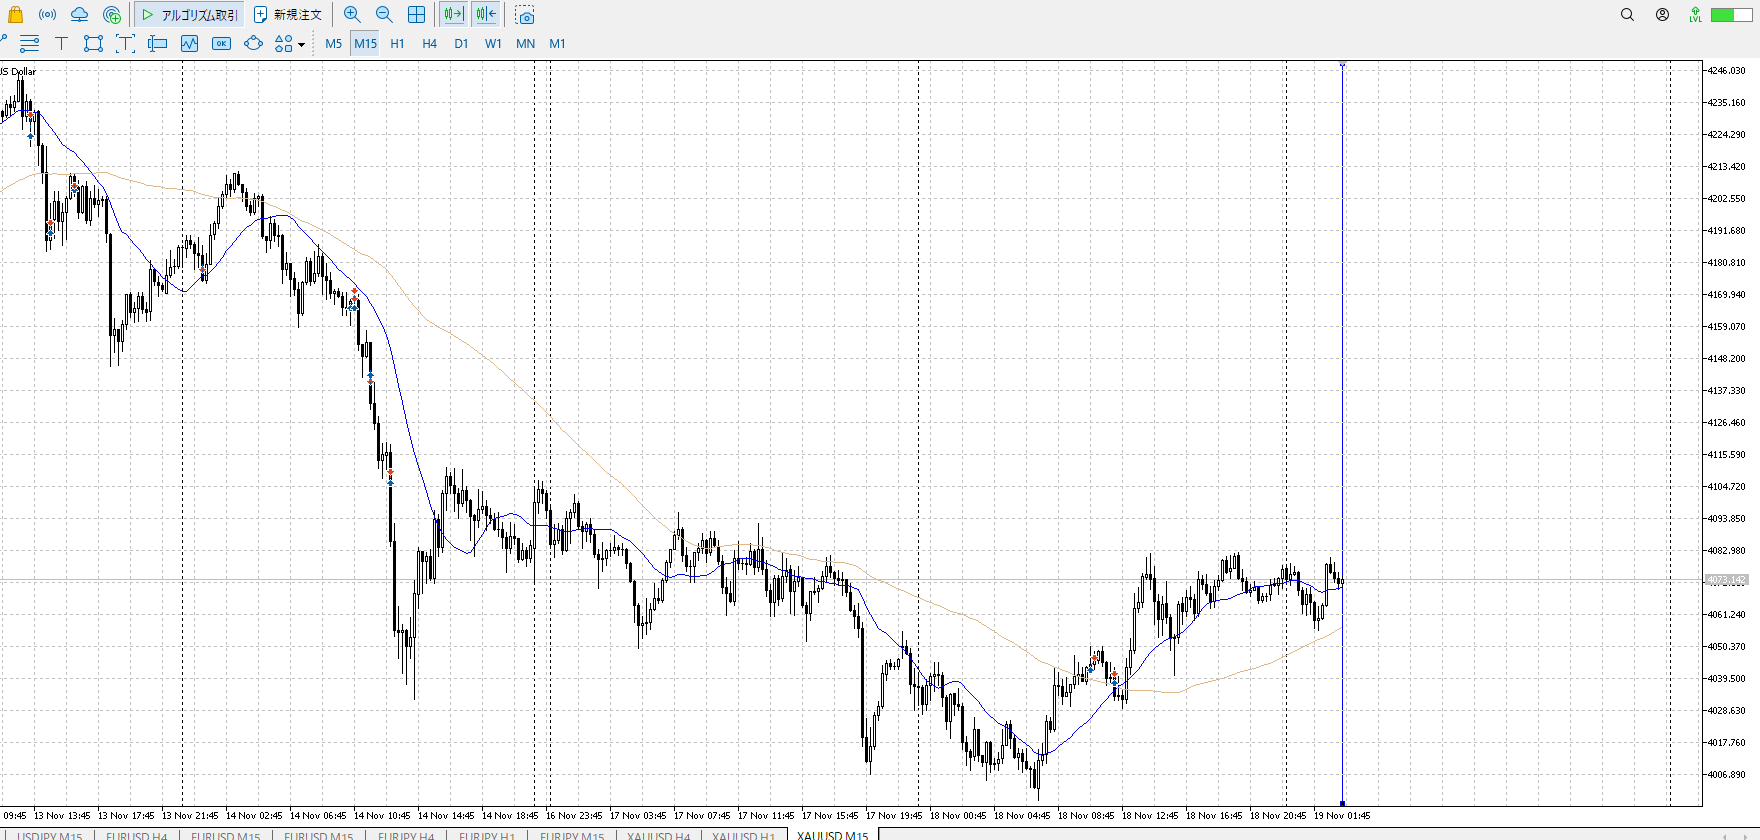
Task: Switch to the XAUUSD,H4 chart tab
Action: [x=658, y=835]
